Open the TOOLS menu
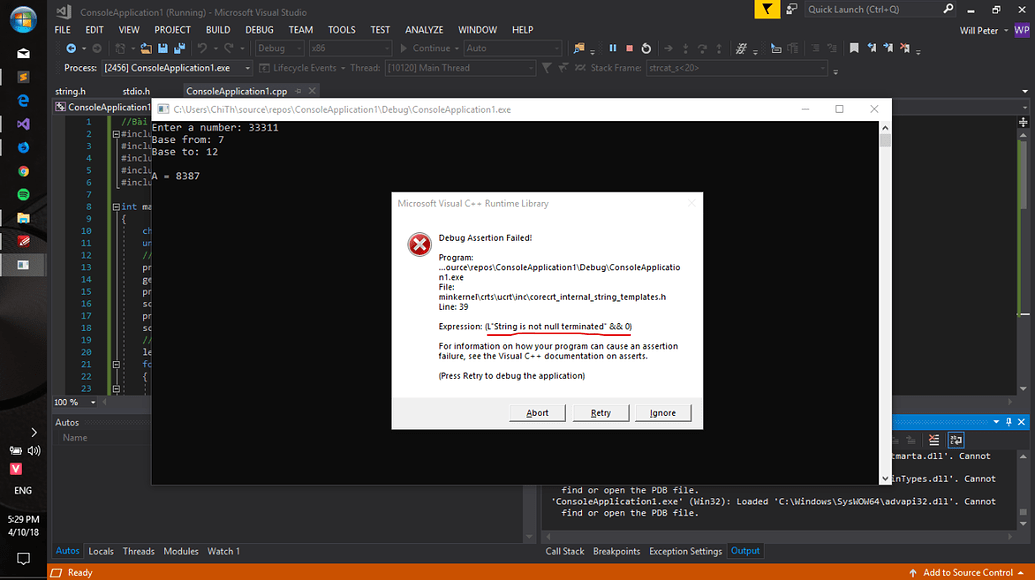 [341, 30]
